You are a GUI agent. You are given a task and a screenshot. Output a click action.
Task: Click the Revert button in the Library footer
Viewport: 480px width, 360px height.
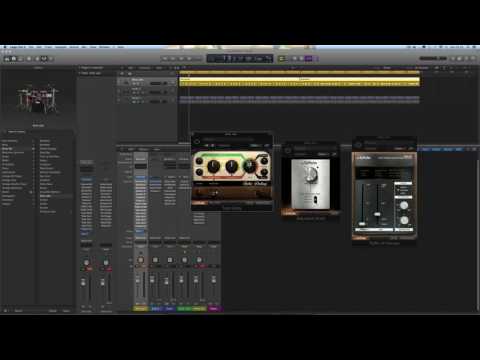pos(19,311)
